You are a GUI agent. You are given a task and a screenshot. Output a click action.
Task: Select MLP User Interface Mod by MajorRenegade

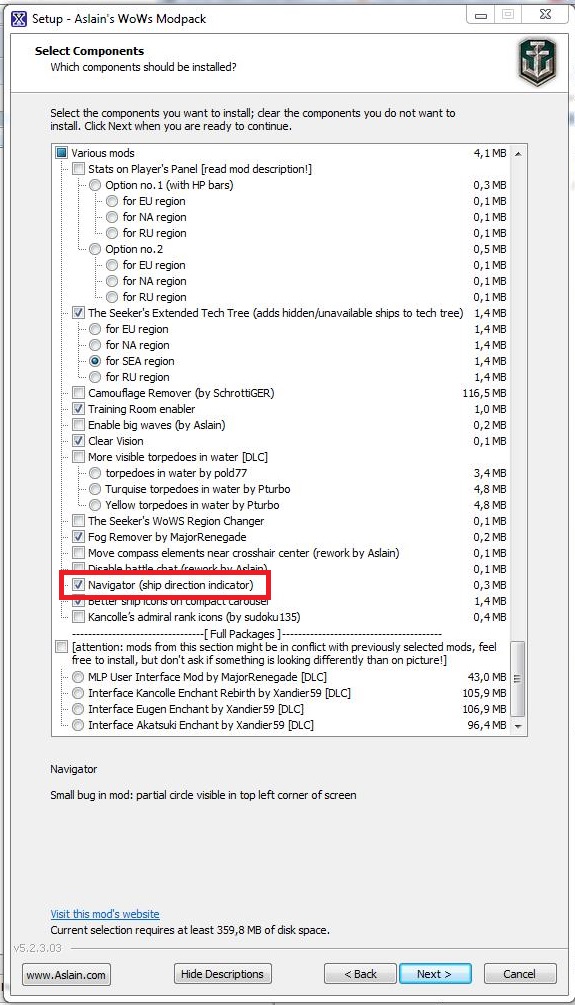pos(78,677)
